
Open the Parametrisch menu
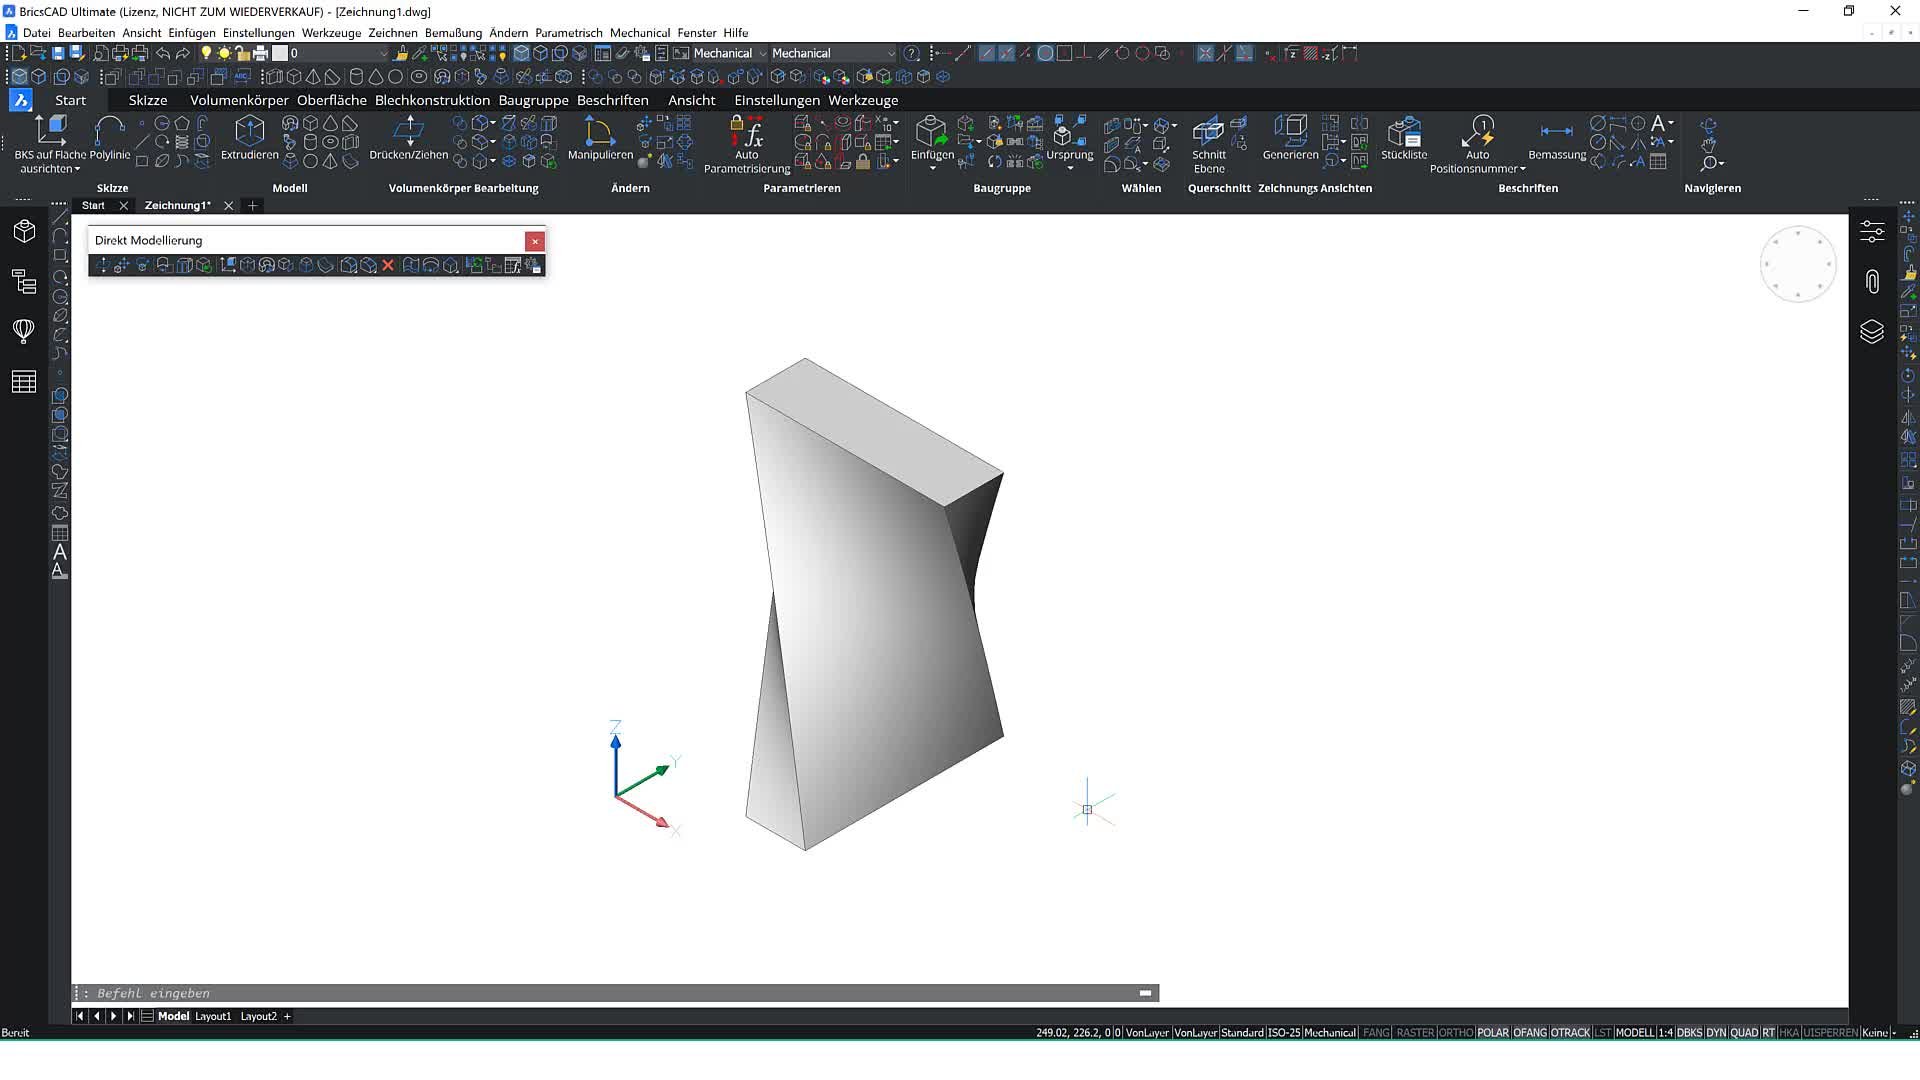pyautogui.click(x=569, y=33)
